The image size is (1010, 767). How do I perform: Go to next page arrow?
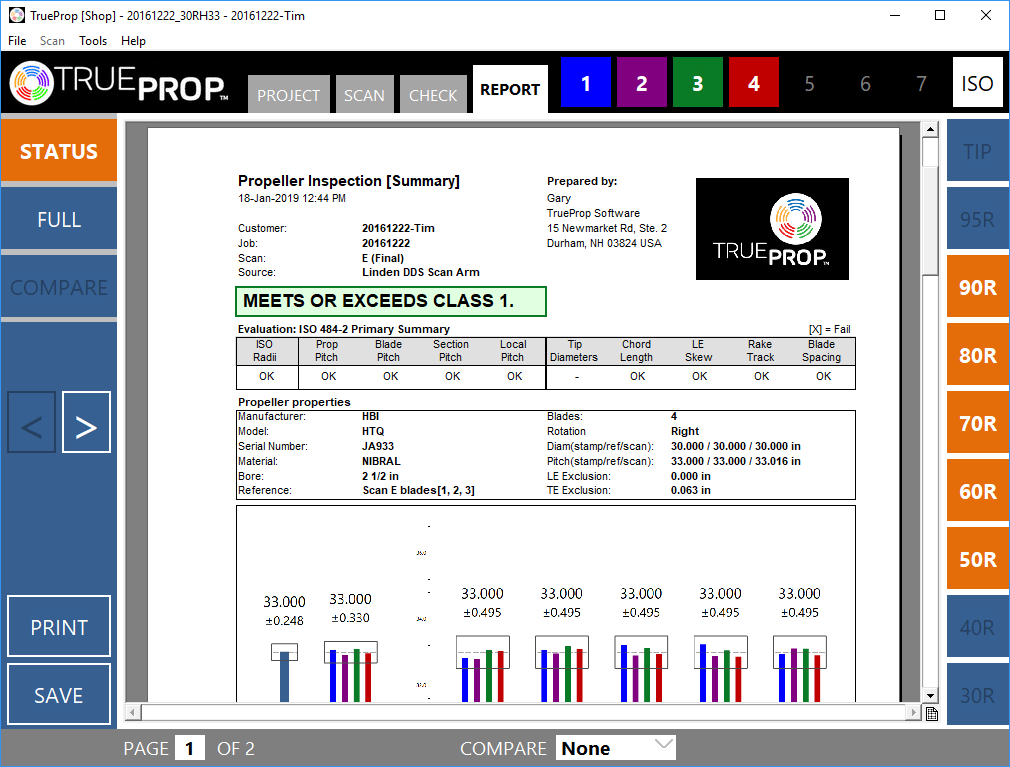[86, 427]
